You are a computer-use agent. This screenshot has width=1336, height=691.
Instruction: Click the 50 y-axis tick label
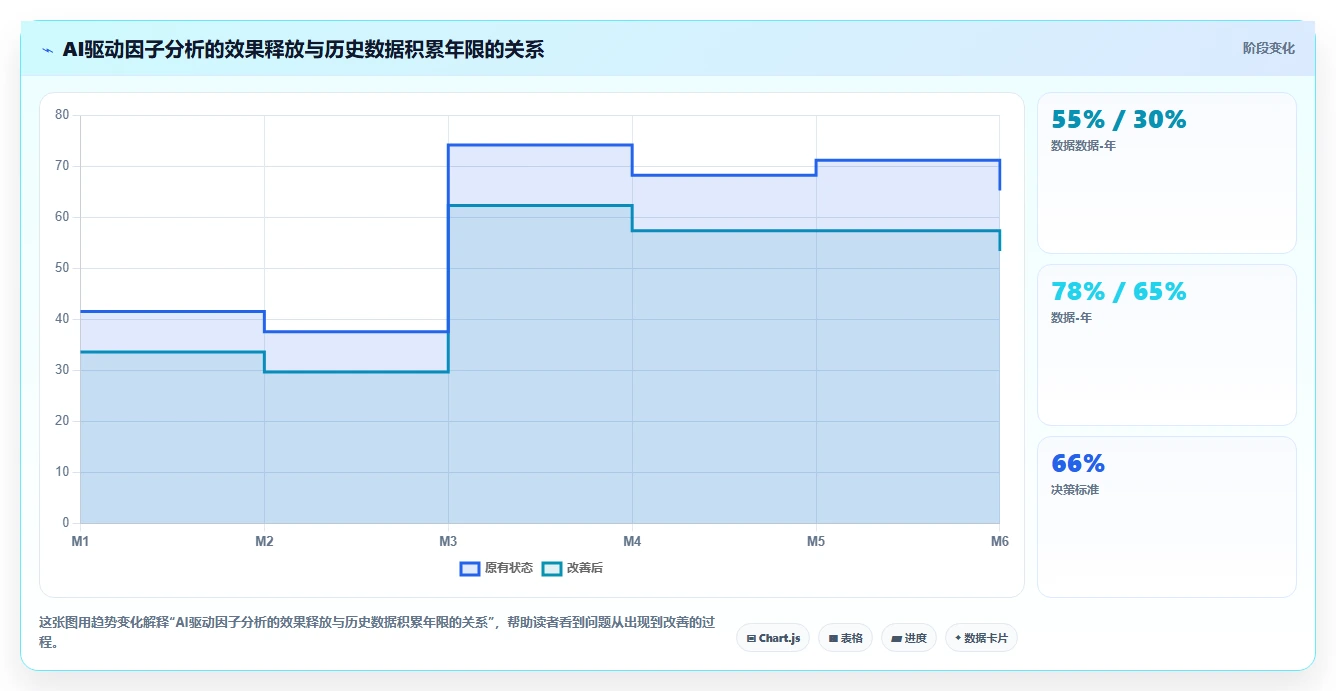click(x=62, y=268)
